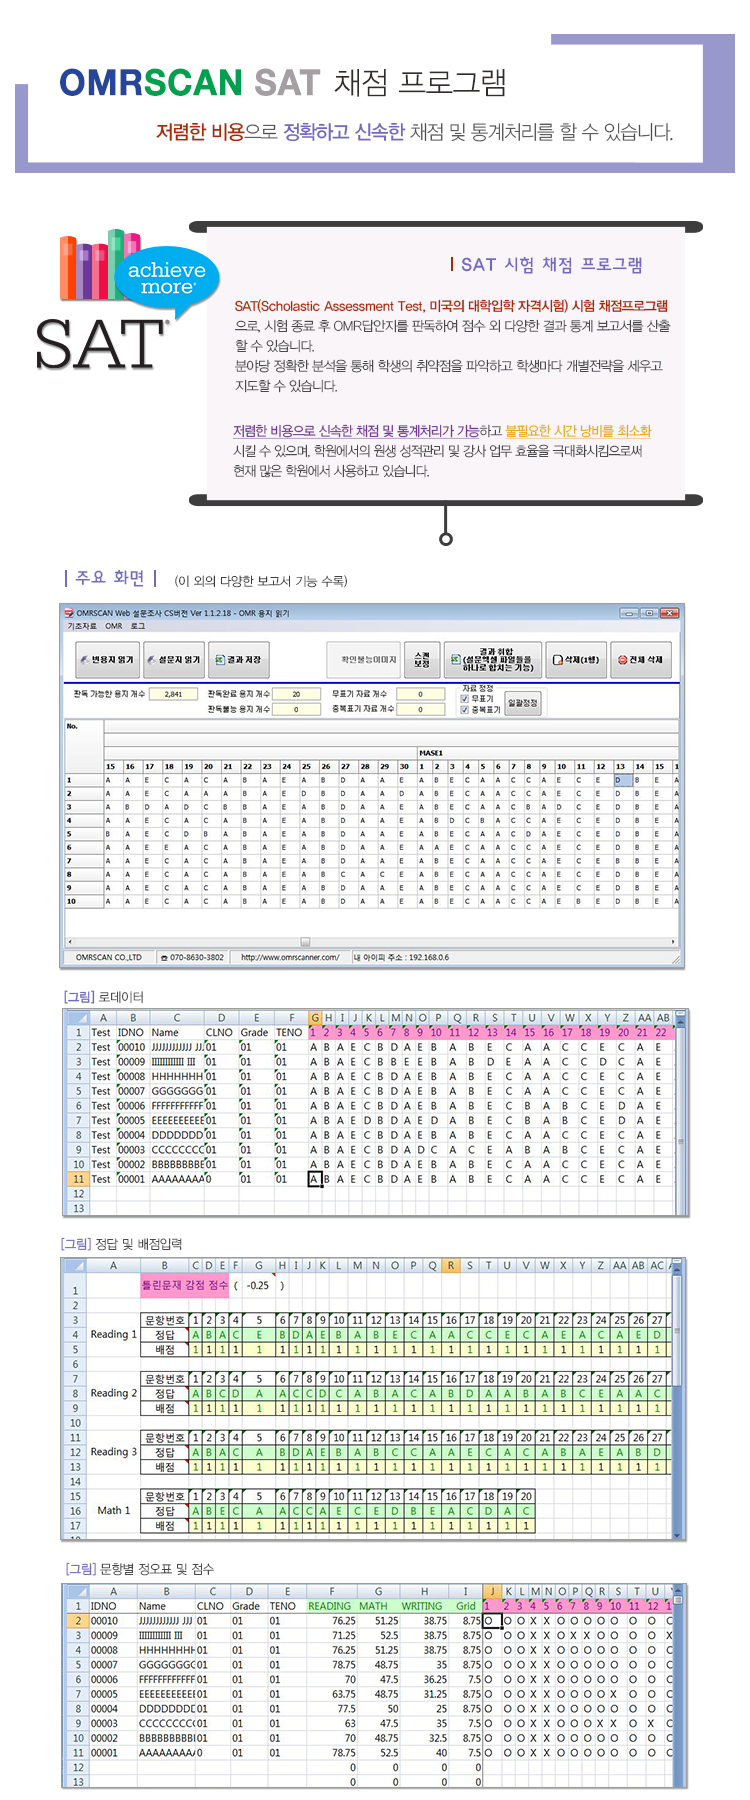Open the OMR menu
The width and height of the screenshot is (750, 1800).
coord(114,626)
